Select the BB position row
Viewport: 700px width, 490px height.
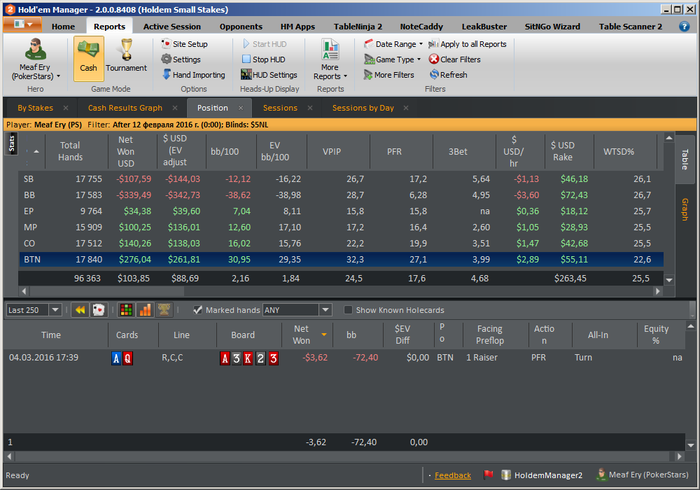coord(341,195)
